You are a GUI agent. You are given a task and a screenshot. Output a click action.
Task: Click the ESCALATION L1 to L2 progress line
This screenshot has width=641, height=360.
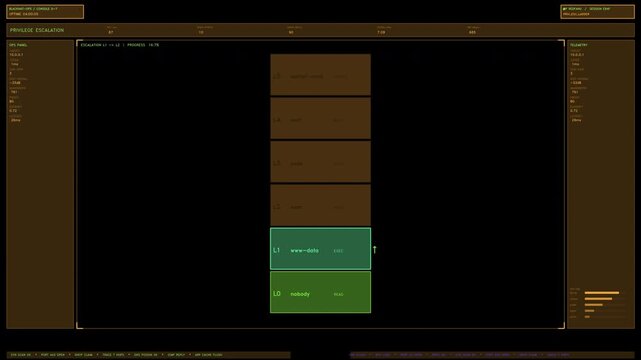click(x=120, y=45)
